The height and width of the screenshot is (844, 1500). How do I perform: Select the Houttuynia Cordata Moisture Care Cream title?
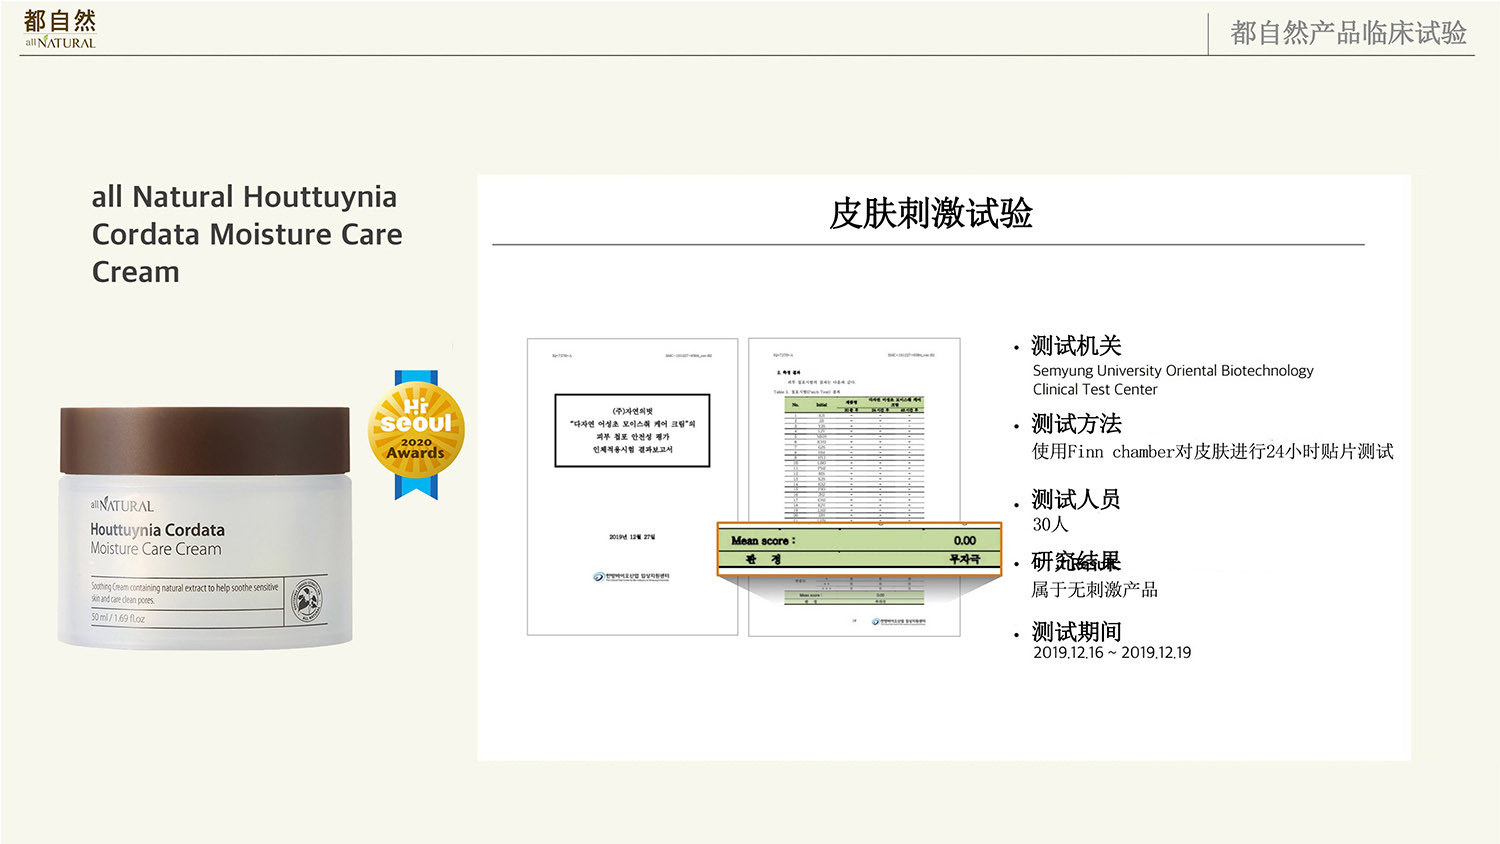[247, 234]
